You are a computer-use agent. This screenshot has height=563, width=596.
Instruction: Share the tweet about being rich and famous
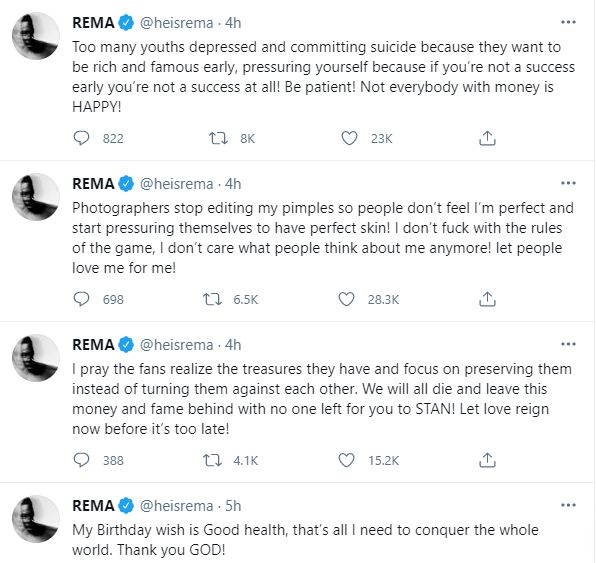click(487, 138)
